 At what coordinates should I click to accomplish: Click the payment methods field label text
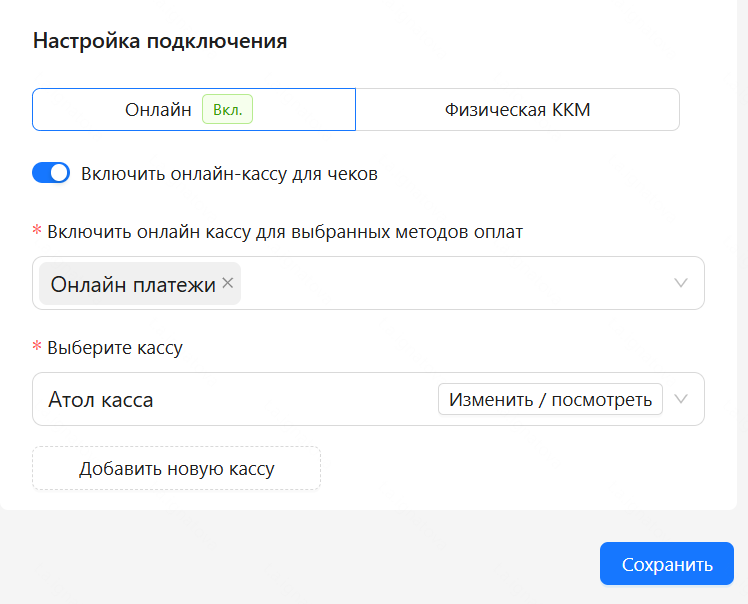coord(285,231)
